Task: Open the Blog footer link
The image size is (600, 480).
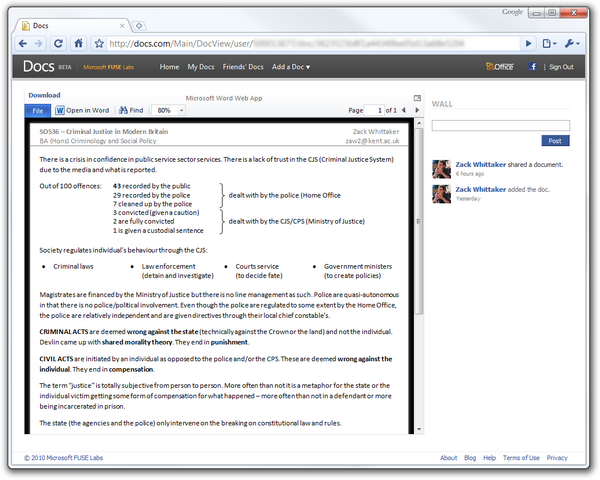Action: point(470,457)
